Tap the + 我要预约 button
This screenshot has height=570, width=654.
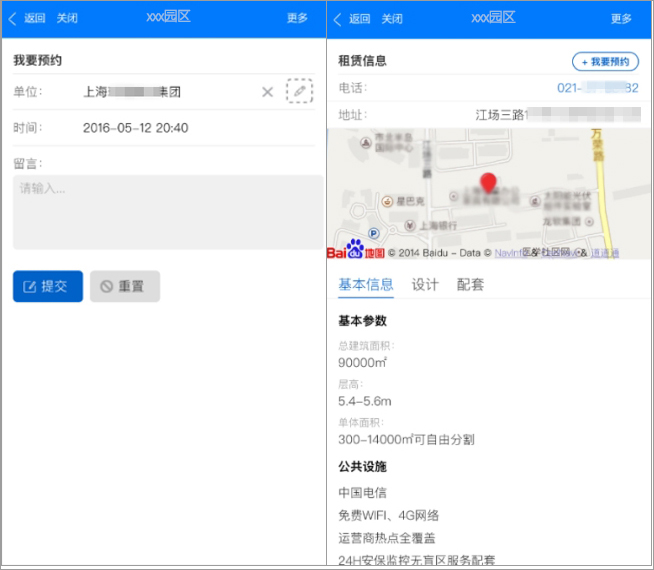point(605,62)
